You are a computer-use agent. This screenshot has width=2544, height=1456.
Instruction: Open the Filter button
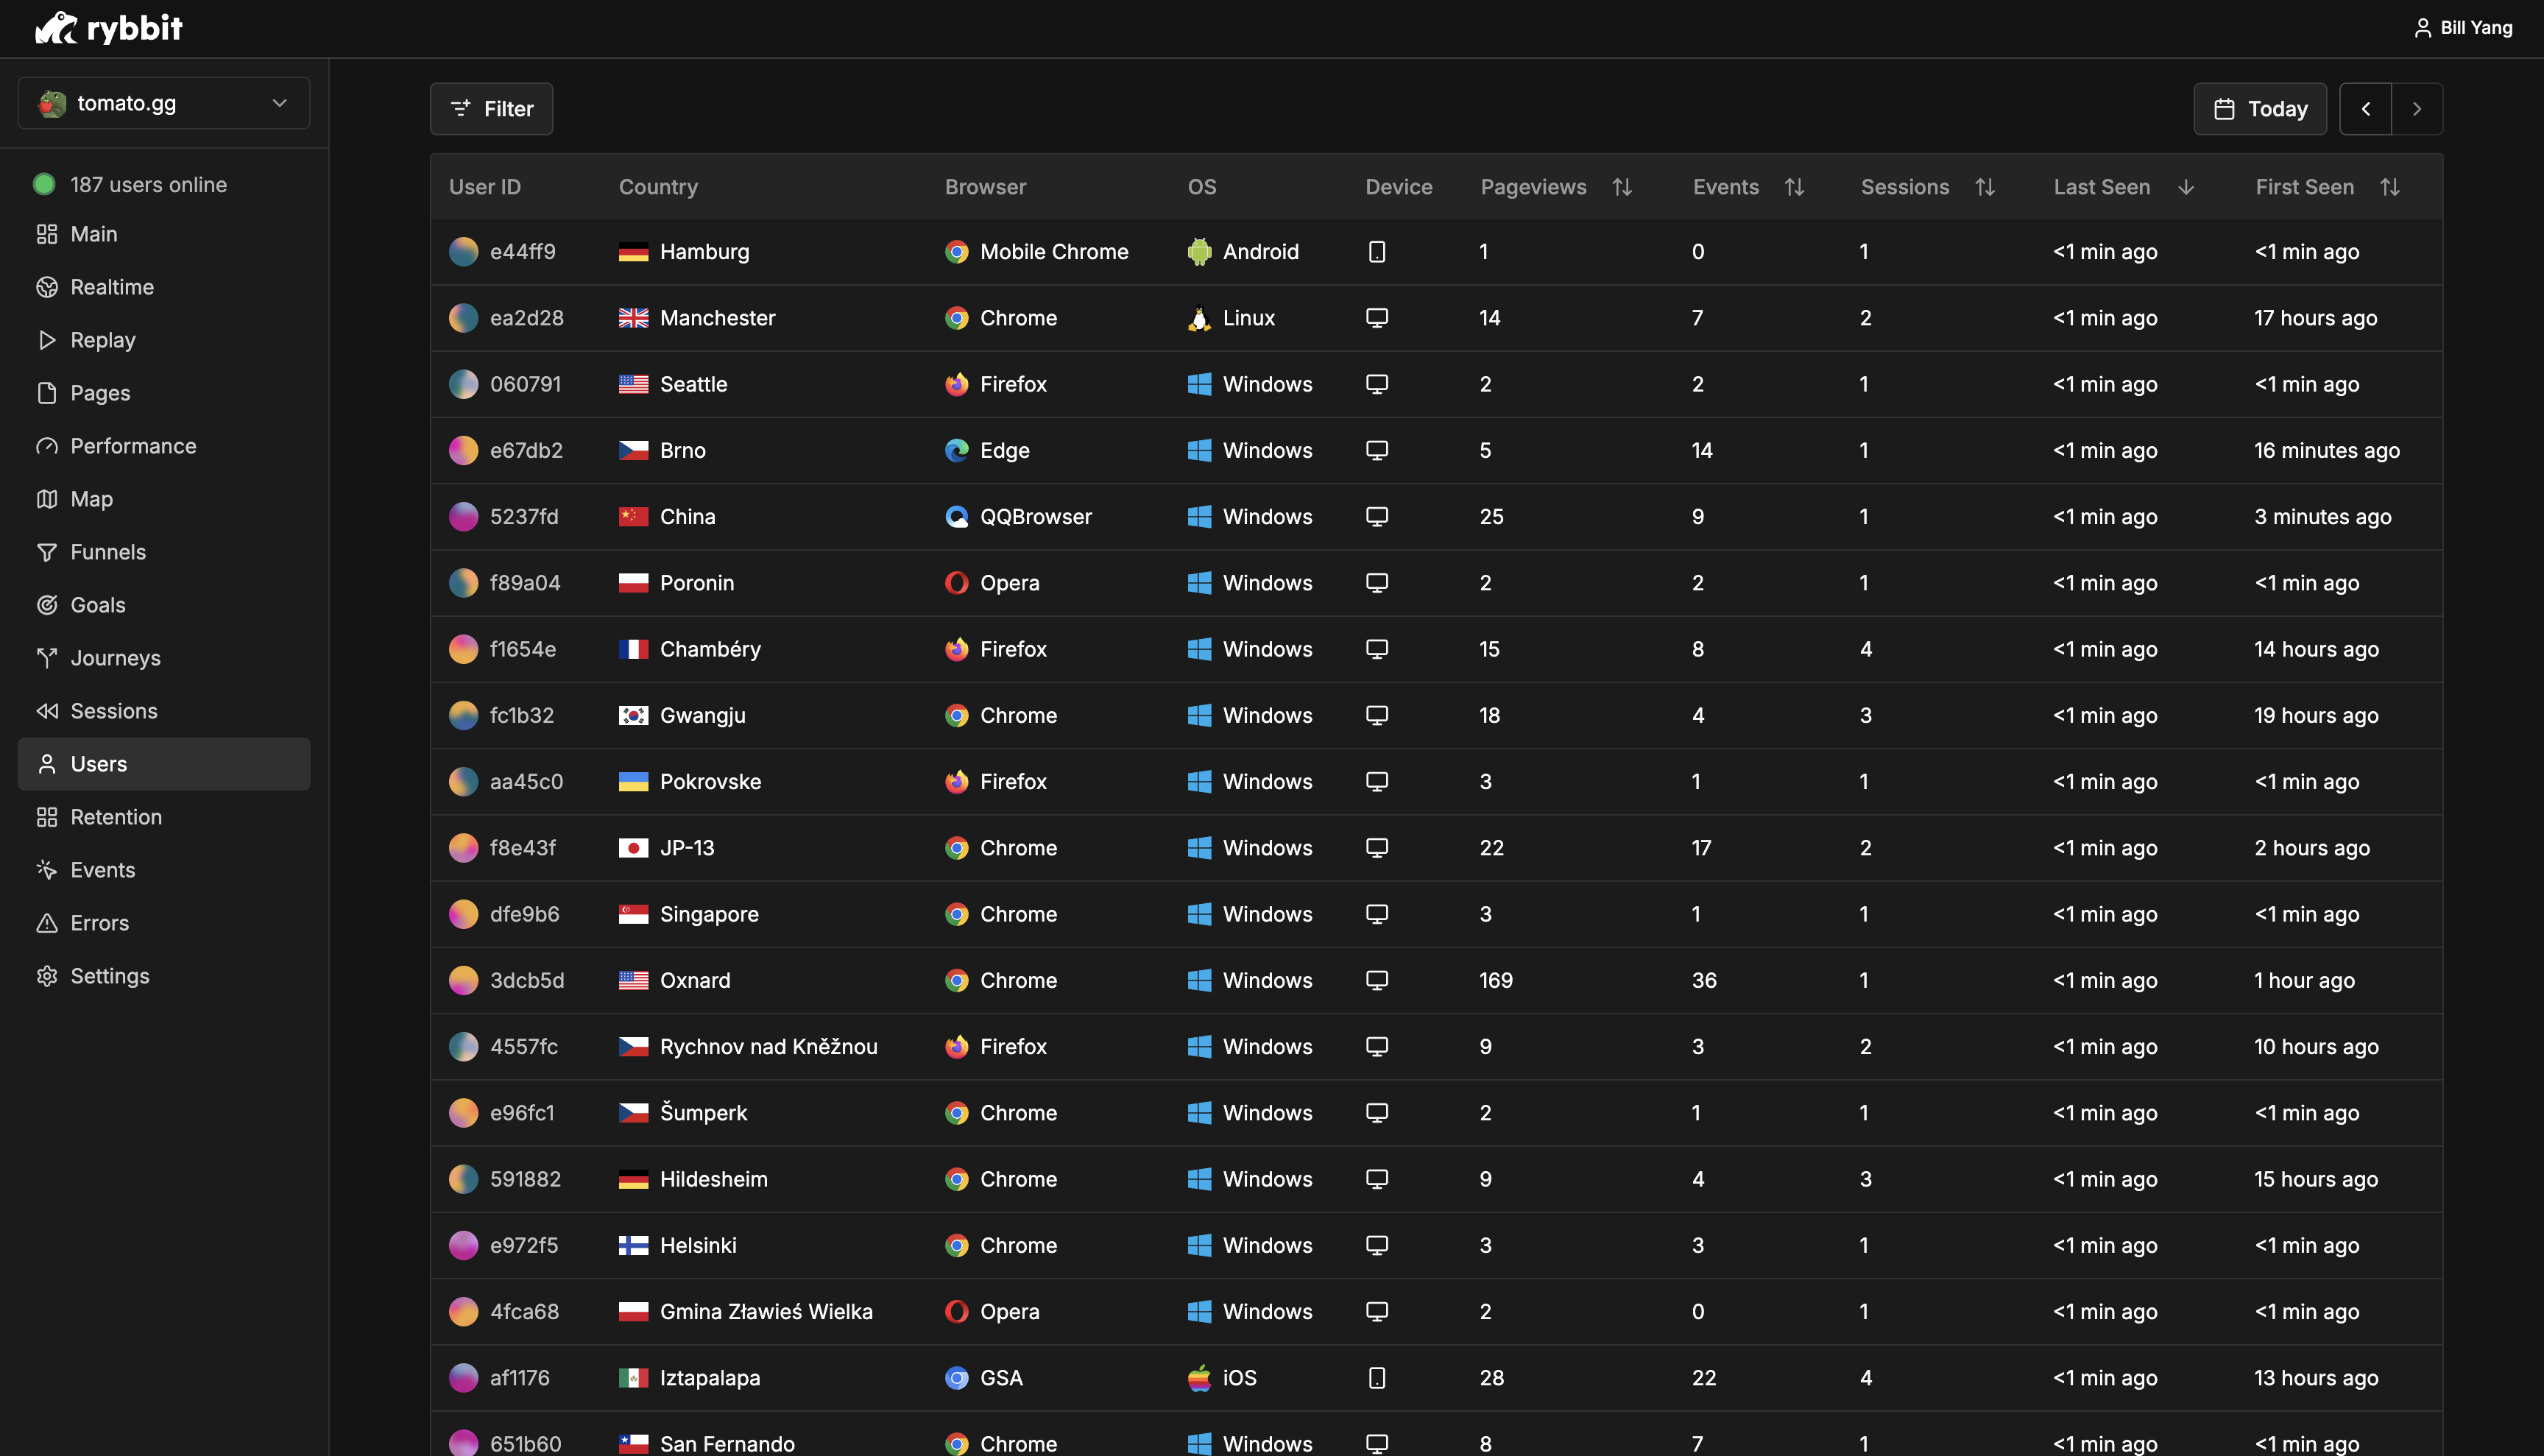click(x=491, y=109)
